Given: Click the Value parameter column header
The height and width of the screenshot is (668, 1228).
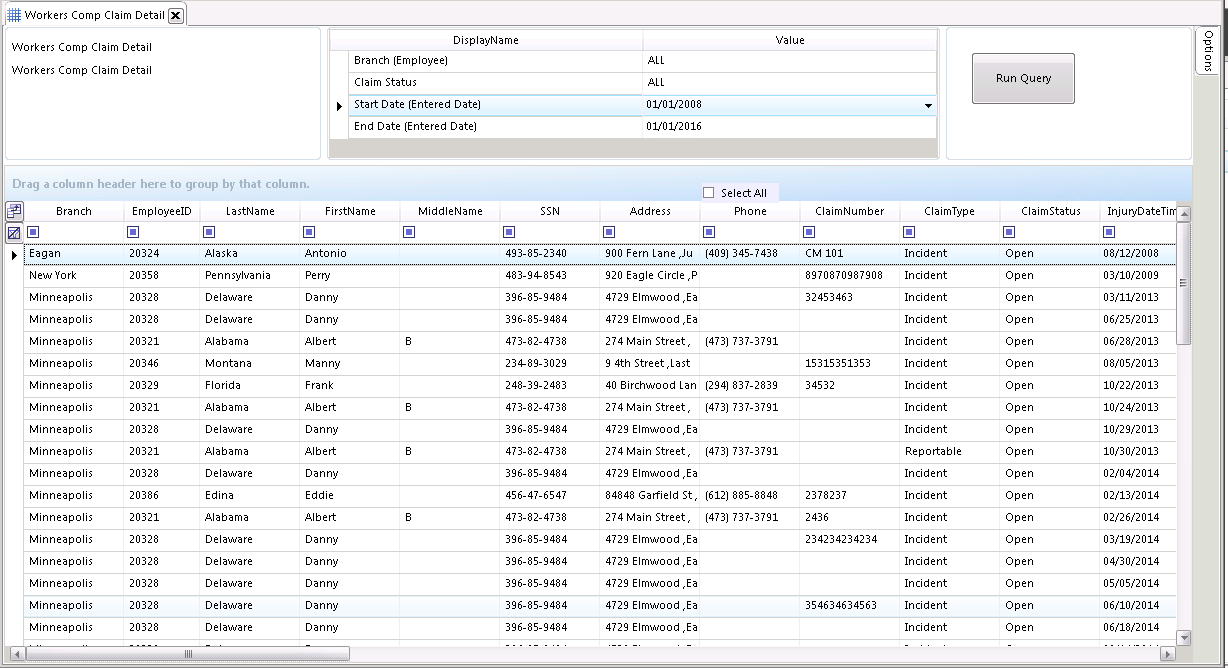Looking at the screenshot, I should point(790,40).
